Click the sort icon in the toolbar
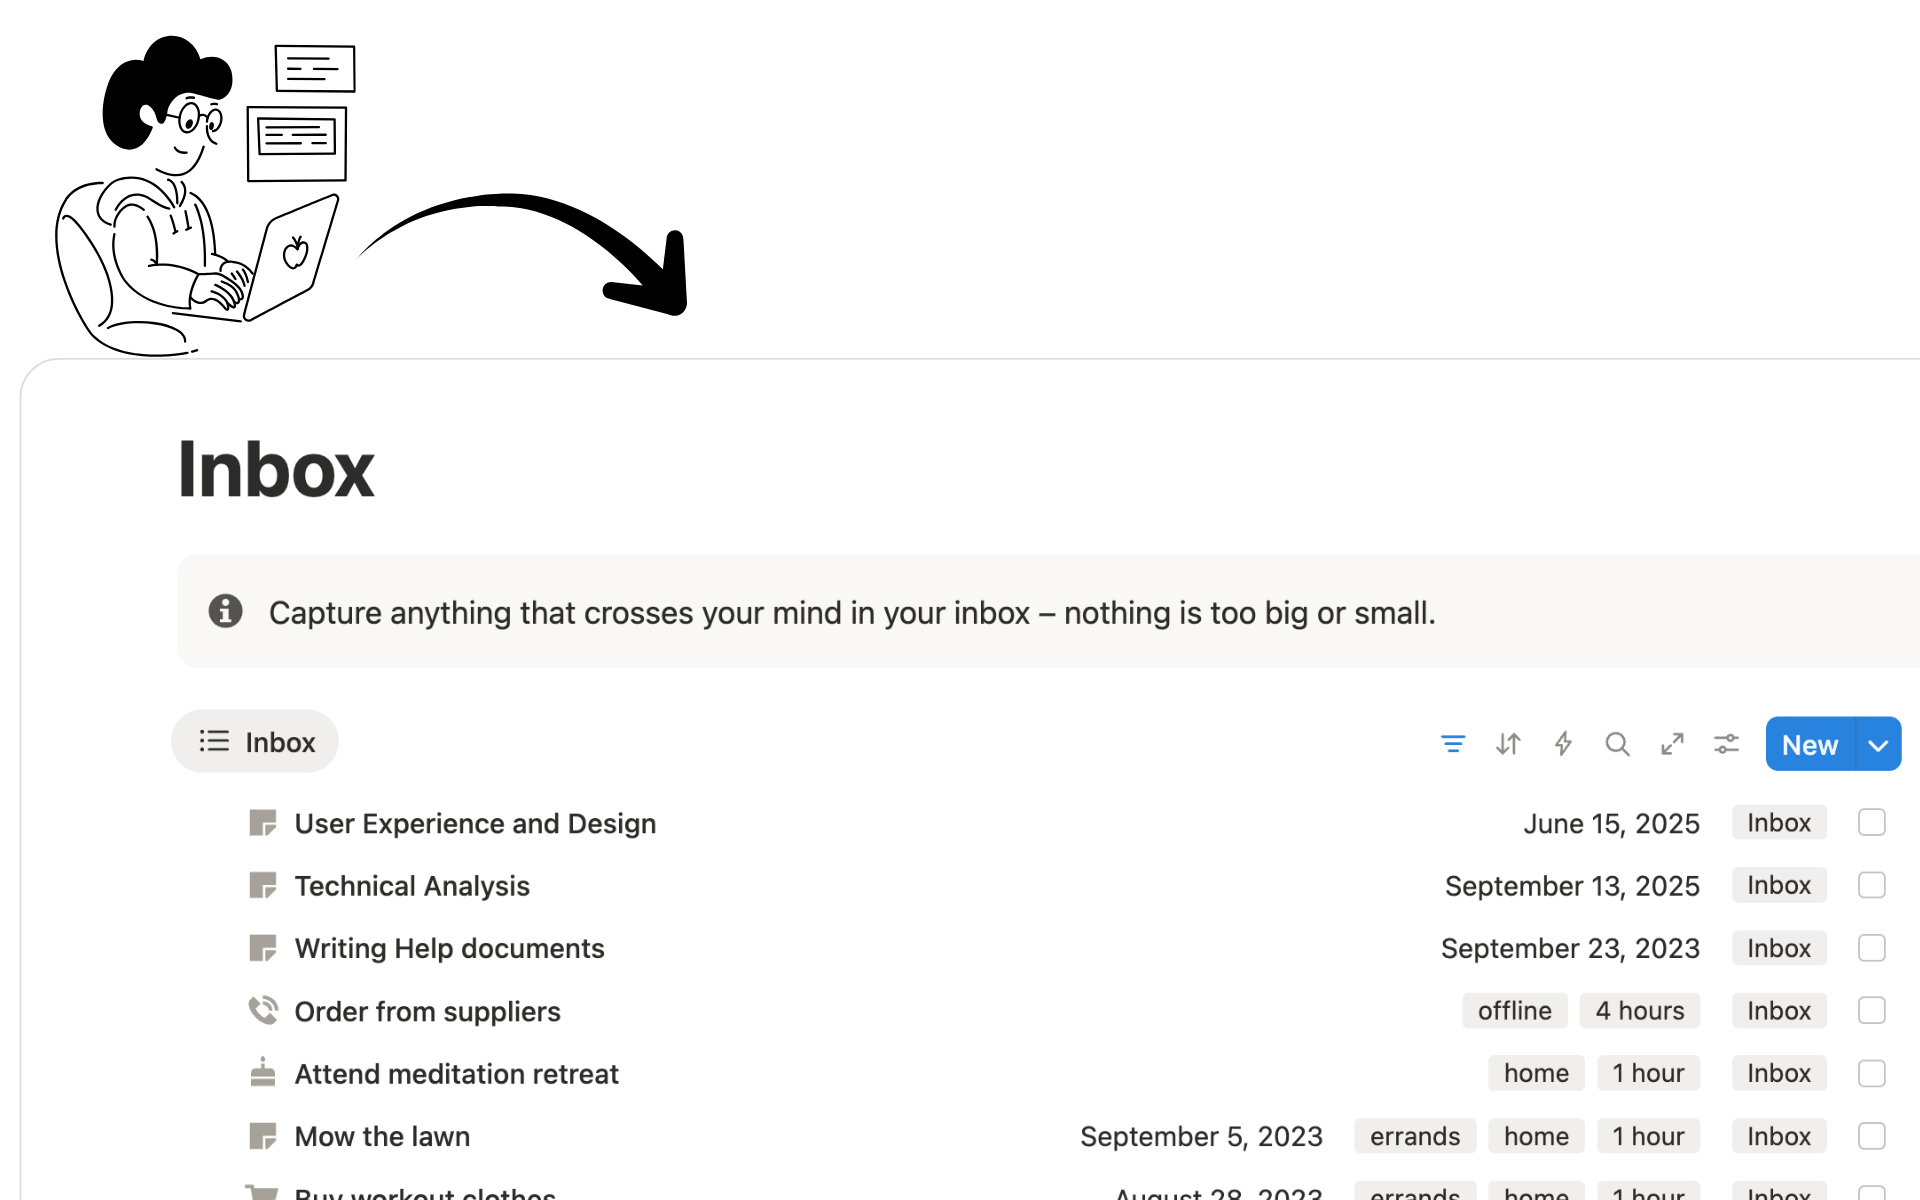Screen dimensions: 1920x1200 (x=1508, y=744)
